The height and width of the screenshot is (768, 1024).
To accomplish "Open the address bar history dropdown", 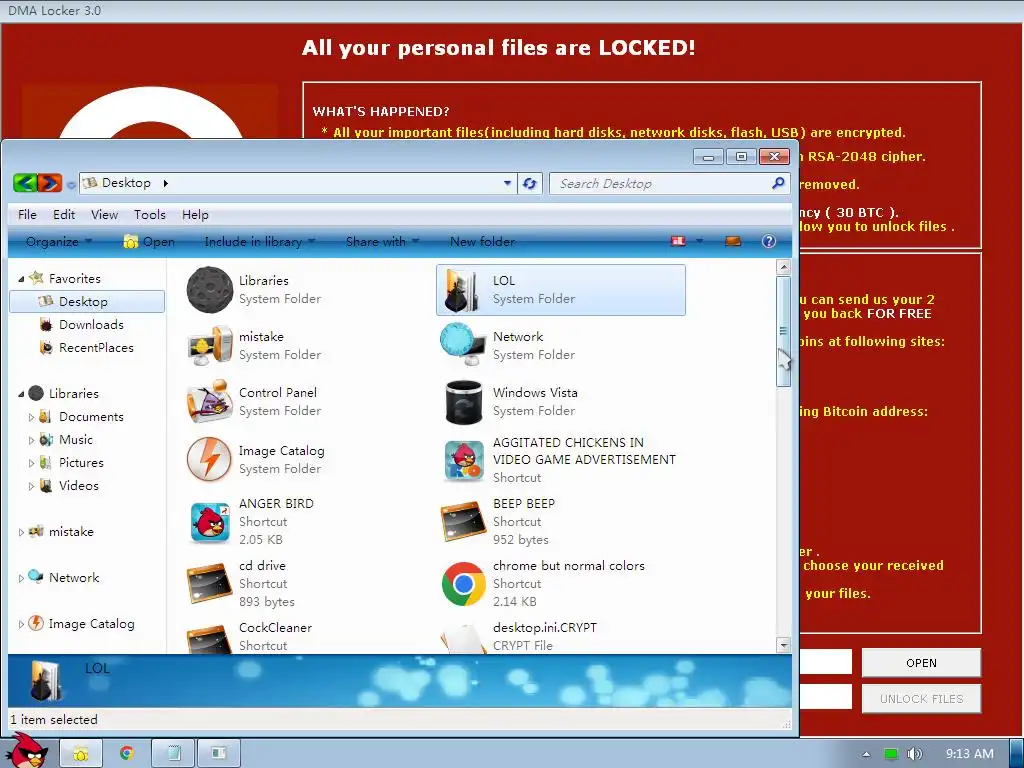I will (507, 184).
